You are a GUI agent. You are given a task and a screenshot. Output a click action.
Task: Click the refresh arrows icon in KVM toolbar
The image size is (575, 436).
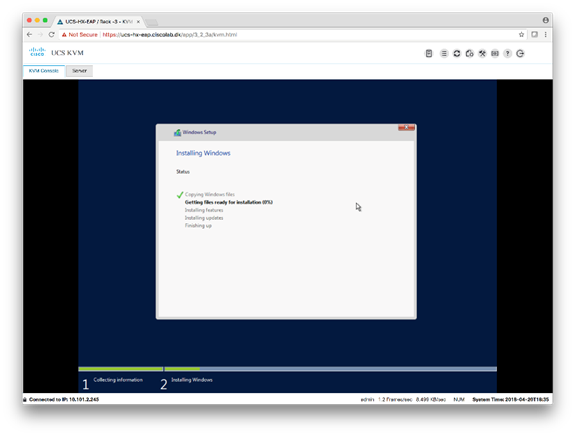tap(457, 54)
